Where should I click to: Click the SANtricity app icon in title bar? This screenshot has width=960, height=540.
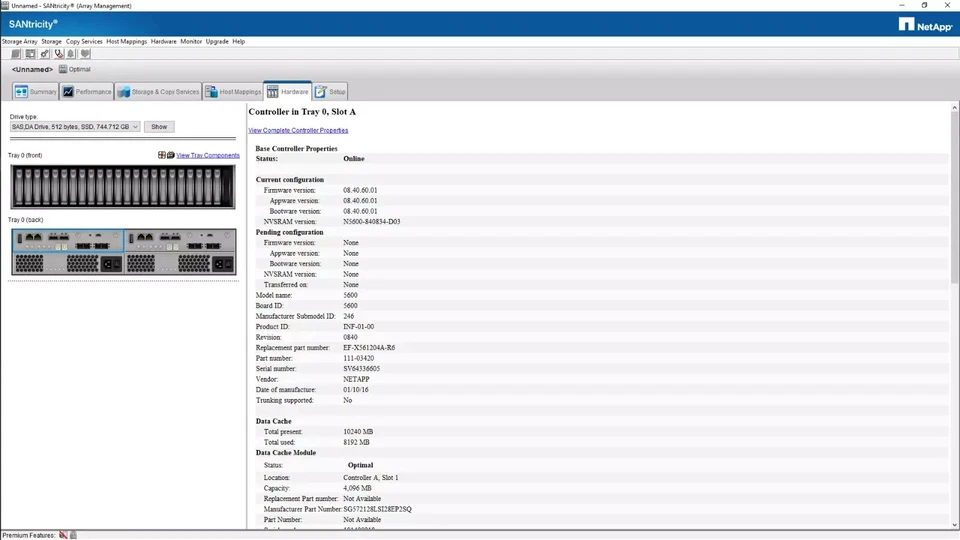(5, 6)
